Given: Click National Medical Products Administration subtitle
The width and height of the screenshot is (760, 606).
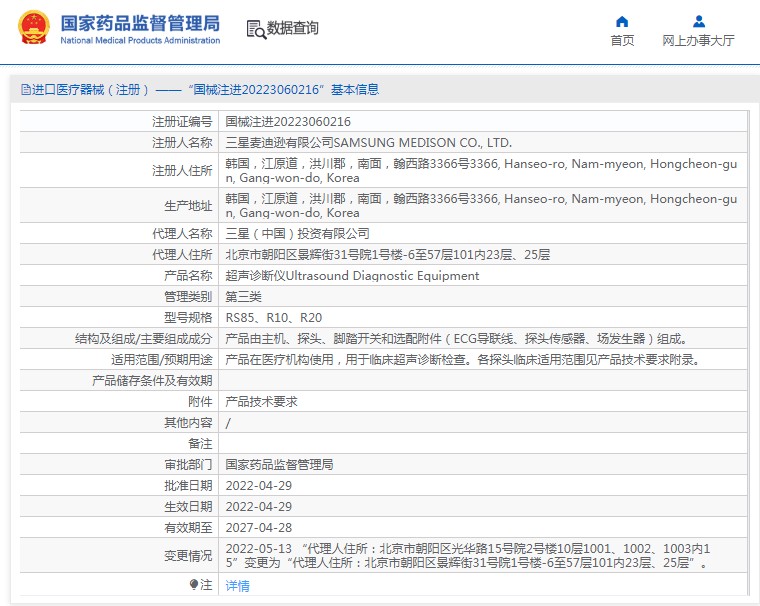Looking at the screenshot, I should pos(140,40).
